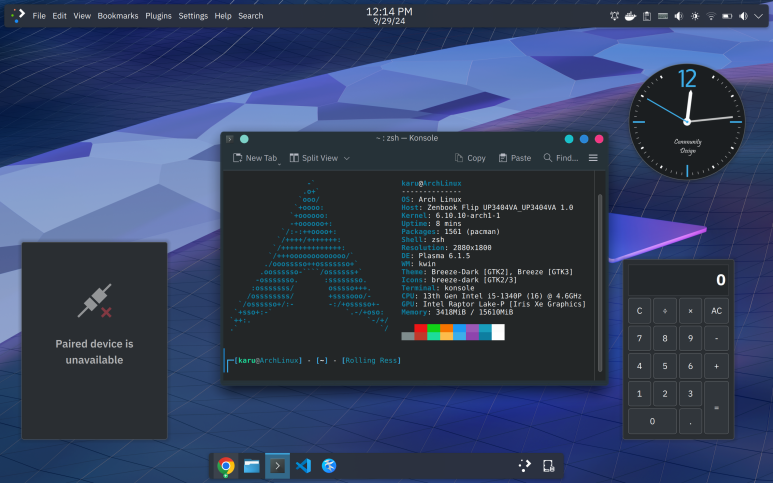Open the file manager folder in dock

[251, 466]
